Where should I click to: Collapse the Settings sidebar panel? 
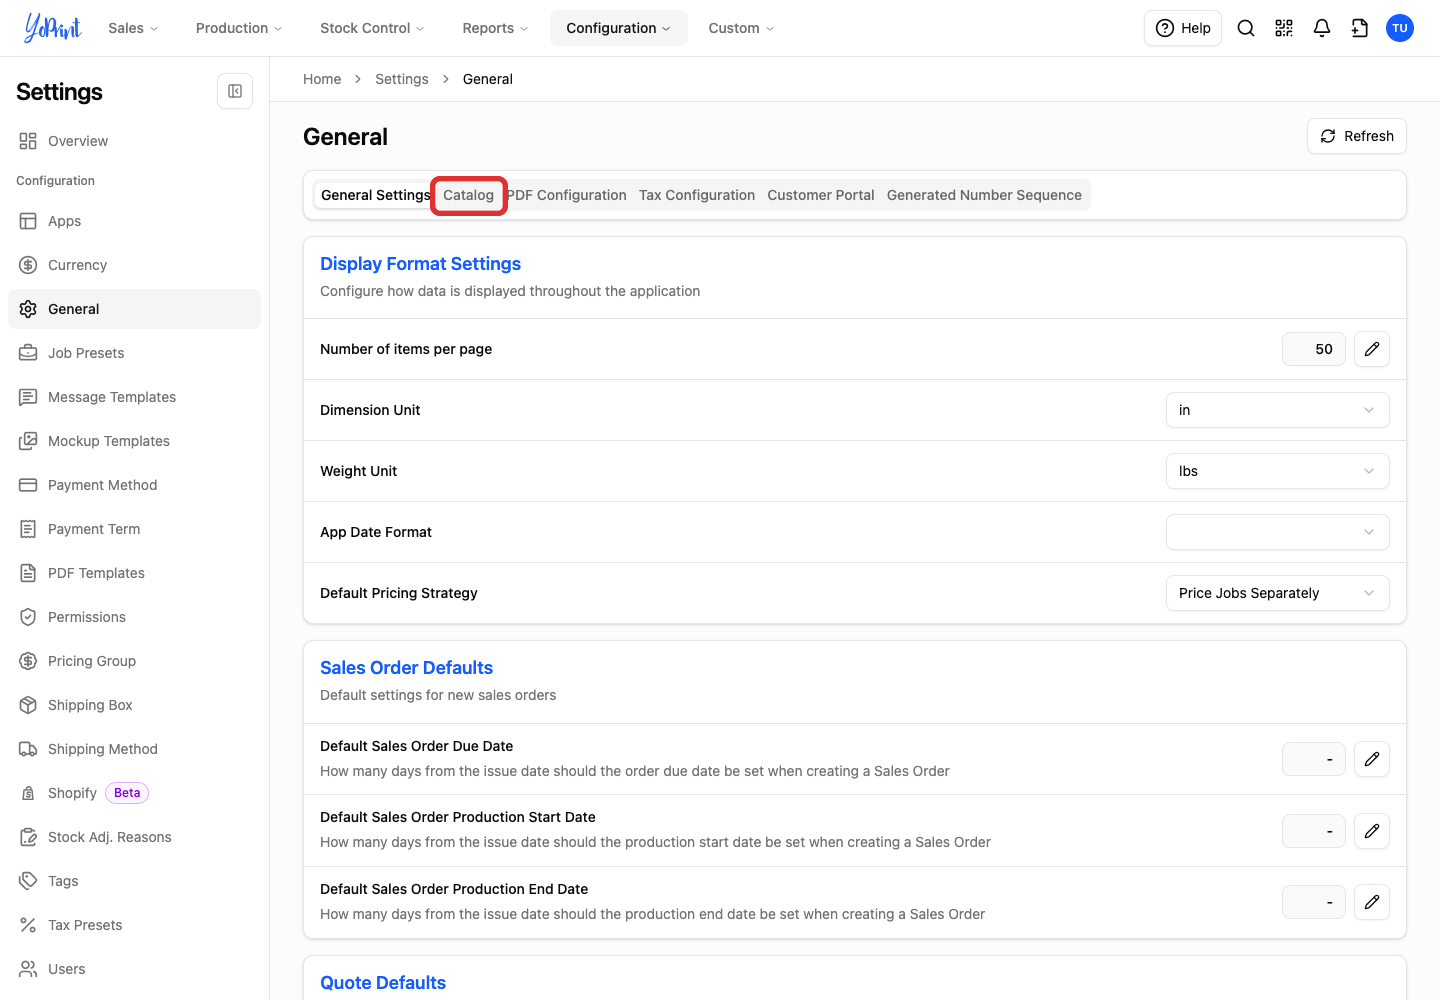[235, 91]
